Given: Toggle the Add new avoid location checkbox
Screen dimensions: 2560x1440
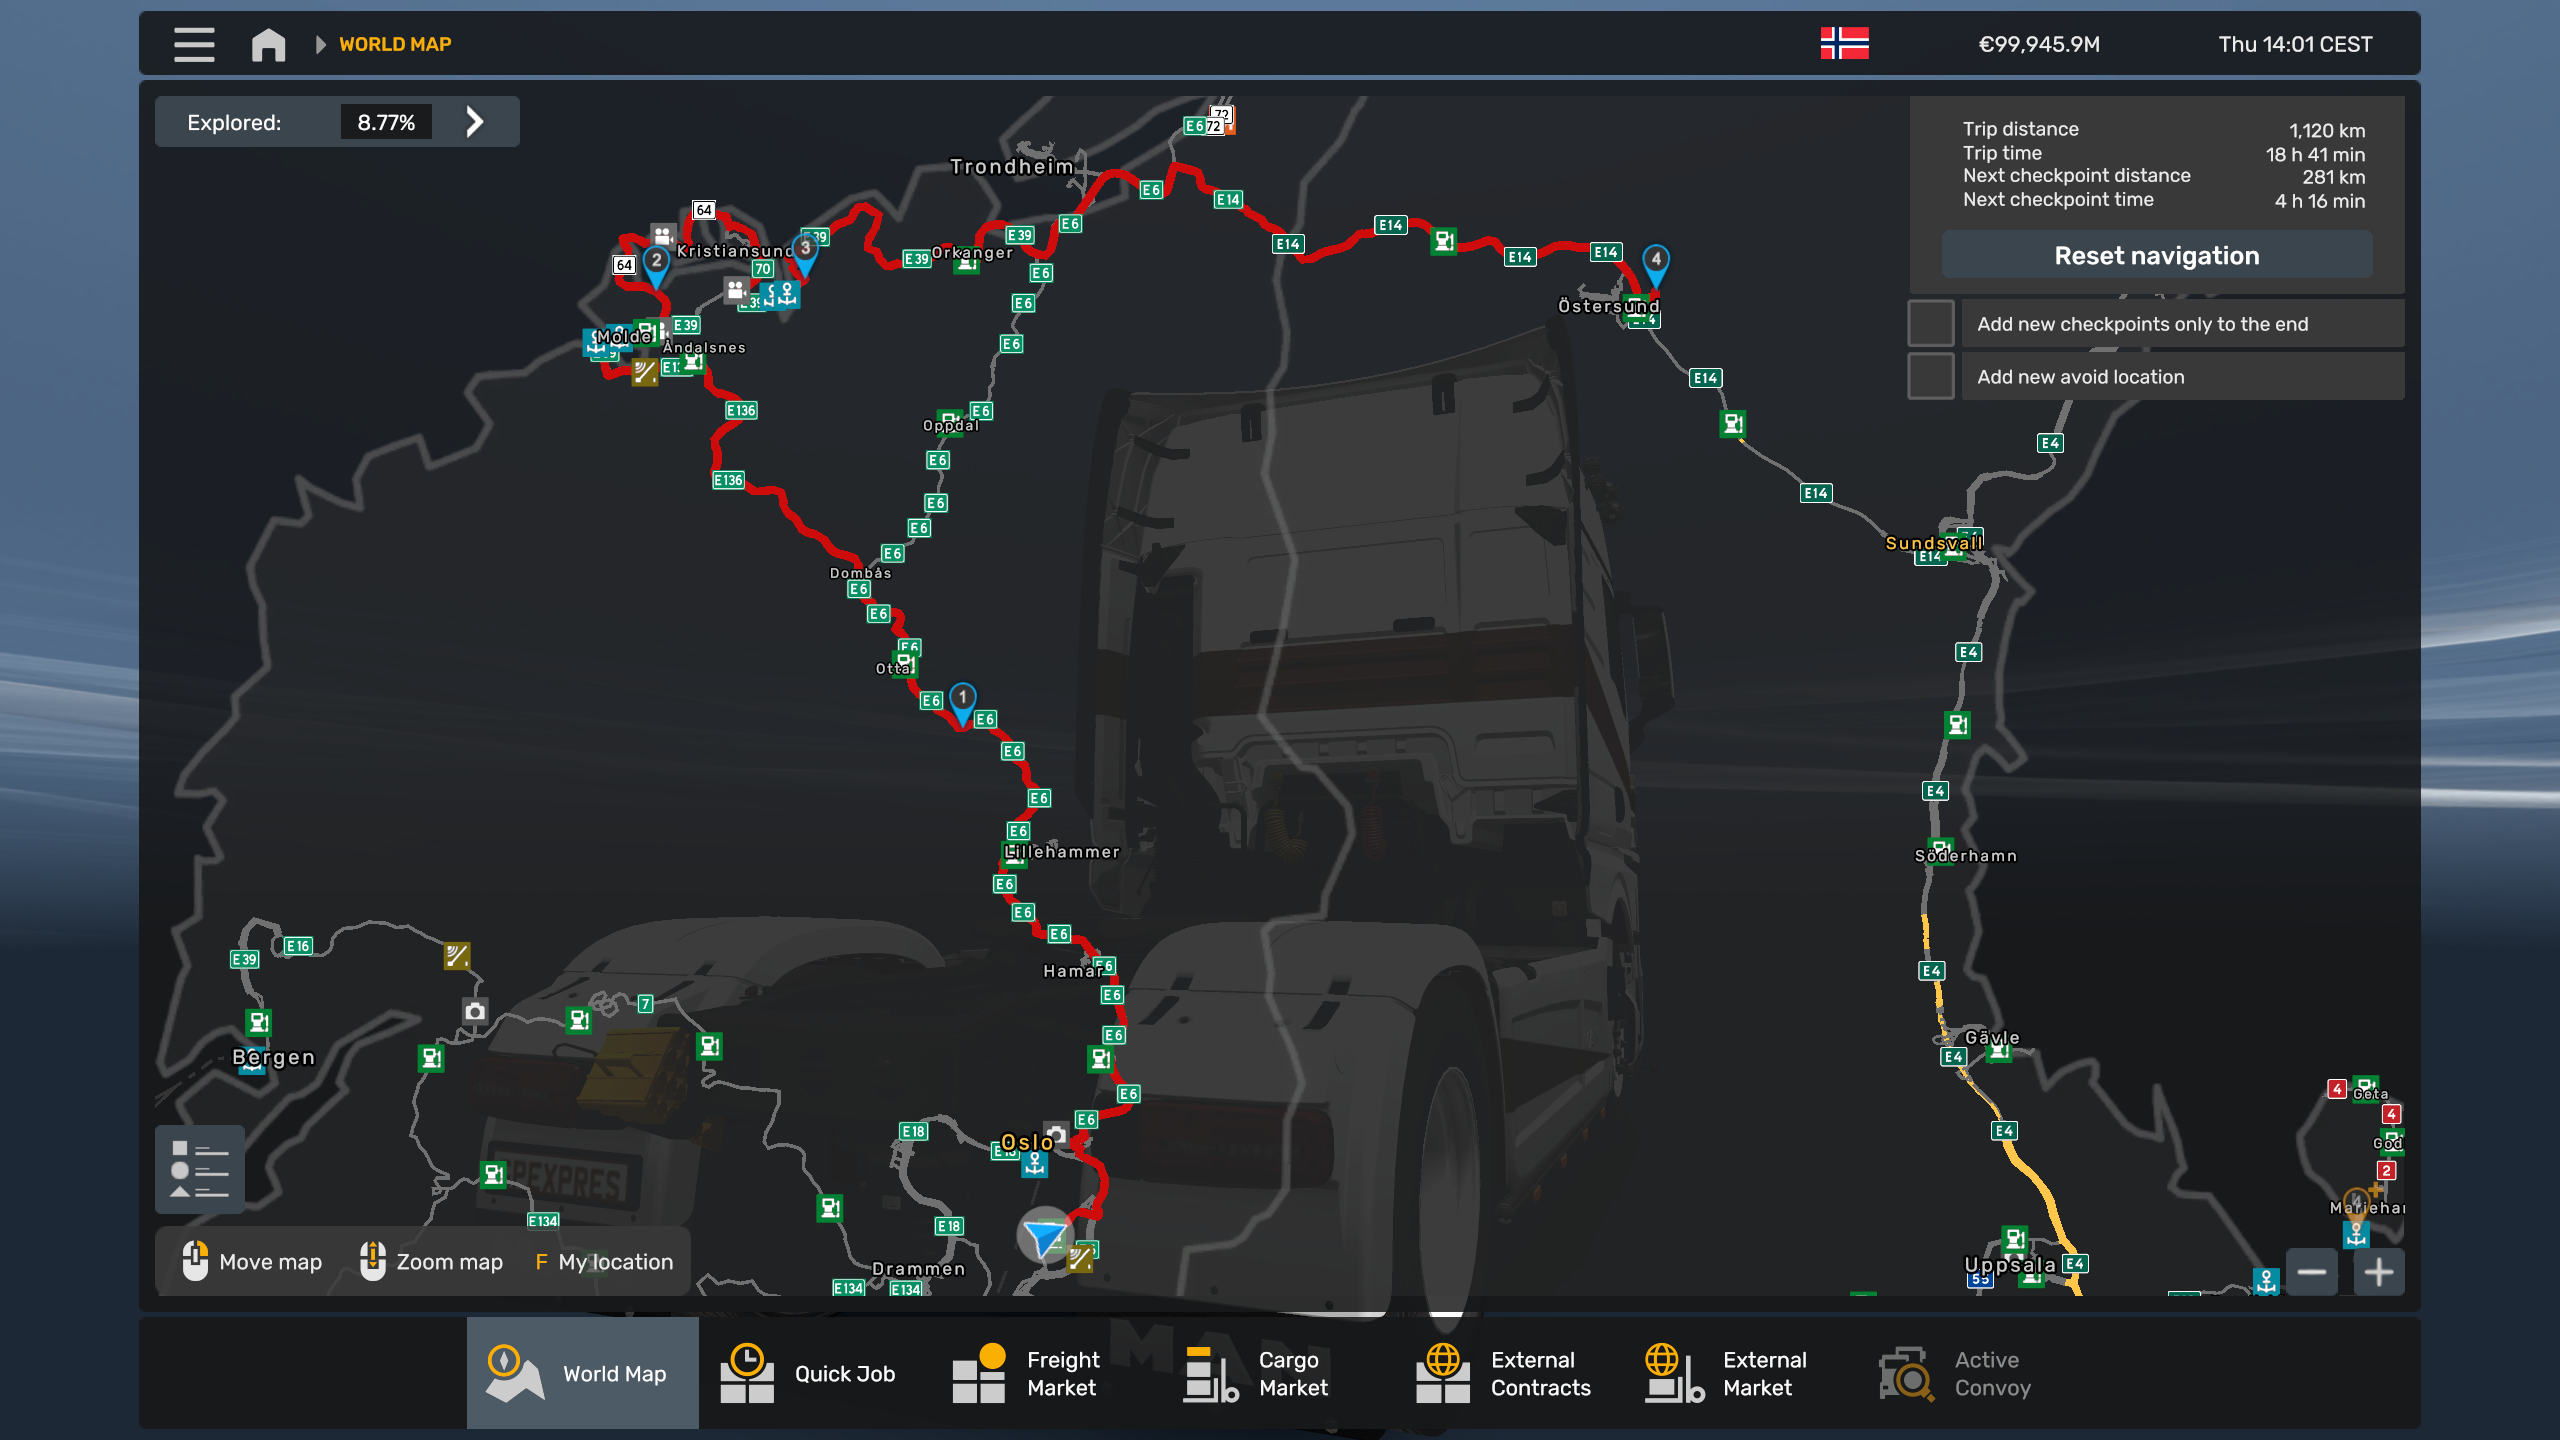Looking at the screenshot, I should click(1931, 376).
